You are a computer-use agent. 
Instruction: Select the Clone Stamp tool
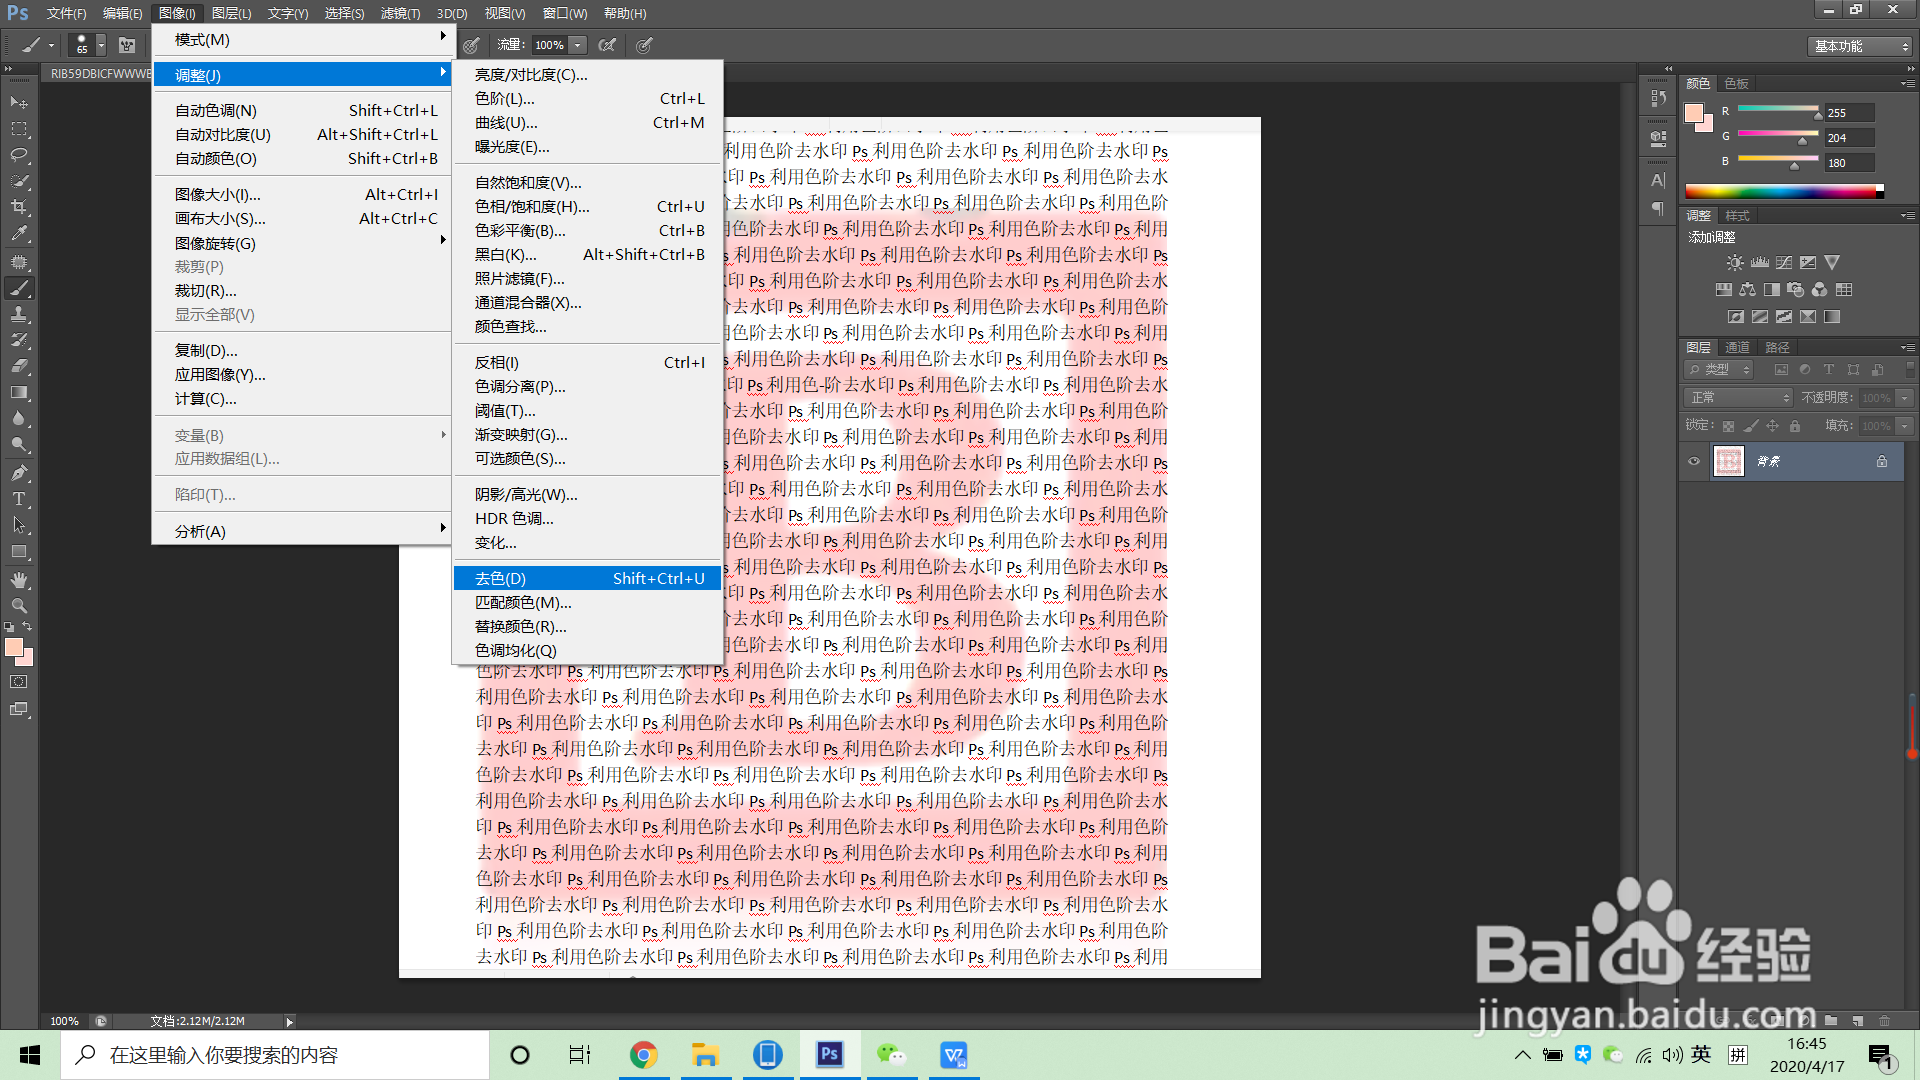pyautogui.click(x=19, y=314)
